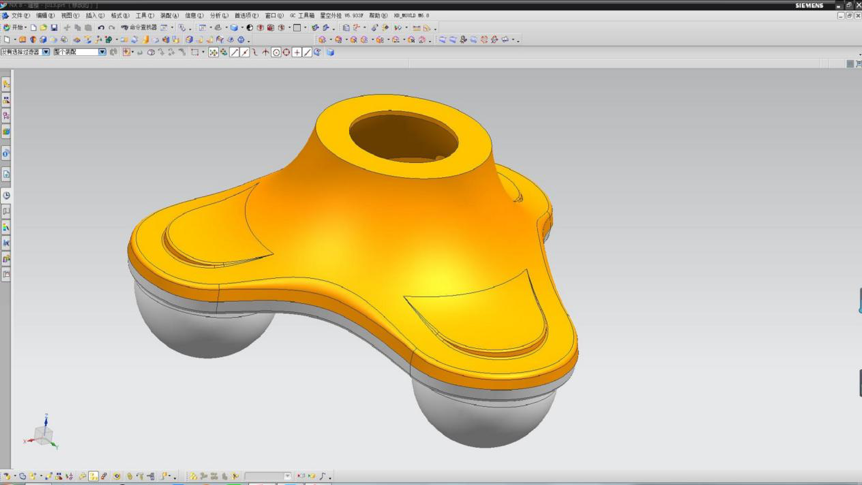
Task: Click the Save icon in toolbar
Action: [x=54, y=28]
